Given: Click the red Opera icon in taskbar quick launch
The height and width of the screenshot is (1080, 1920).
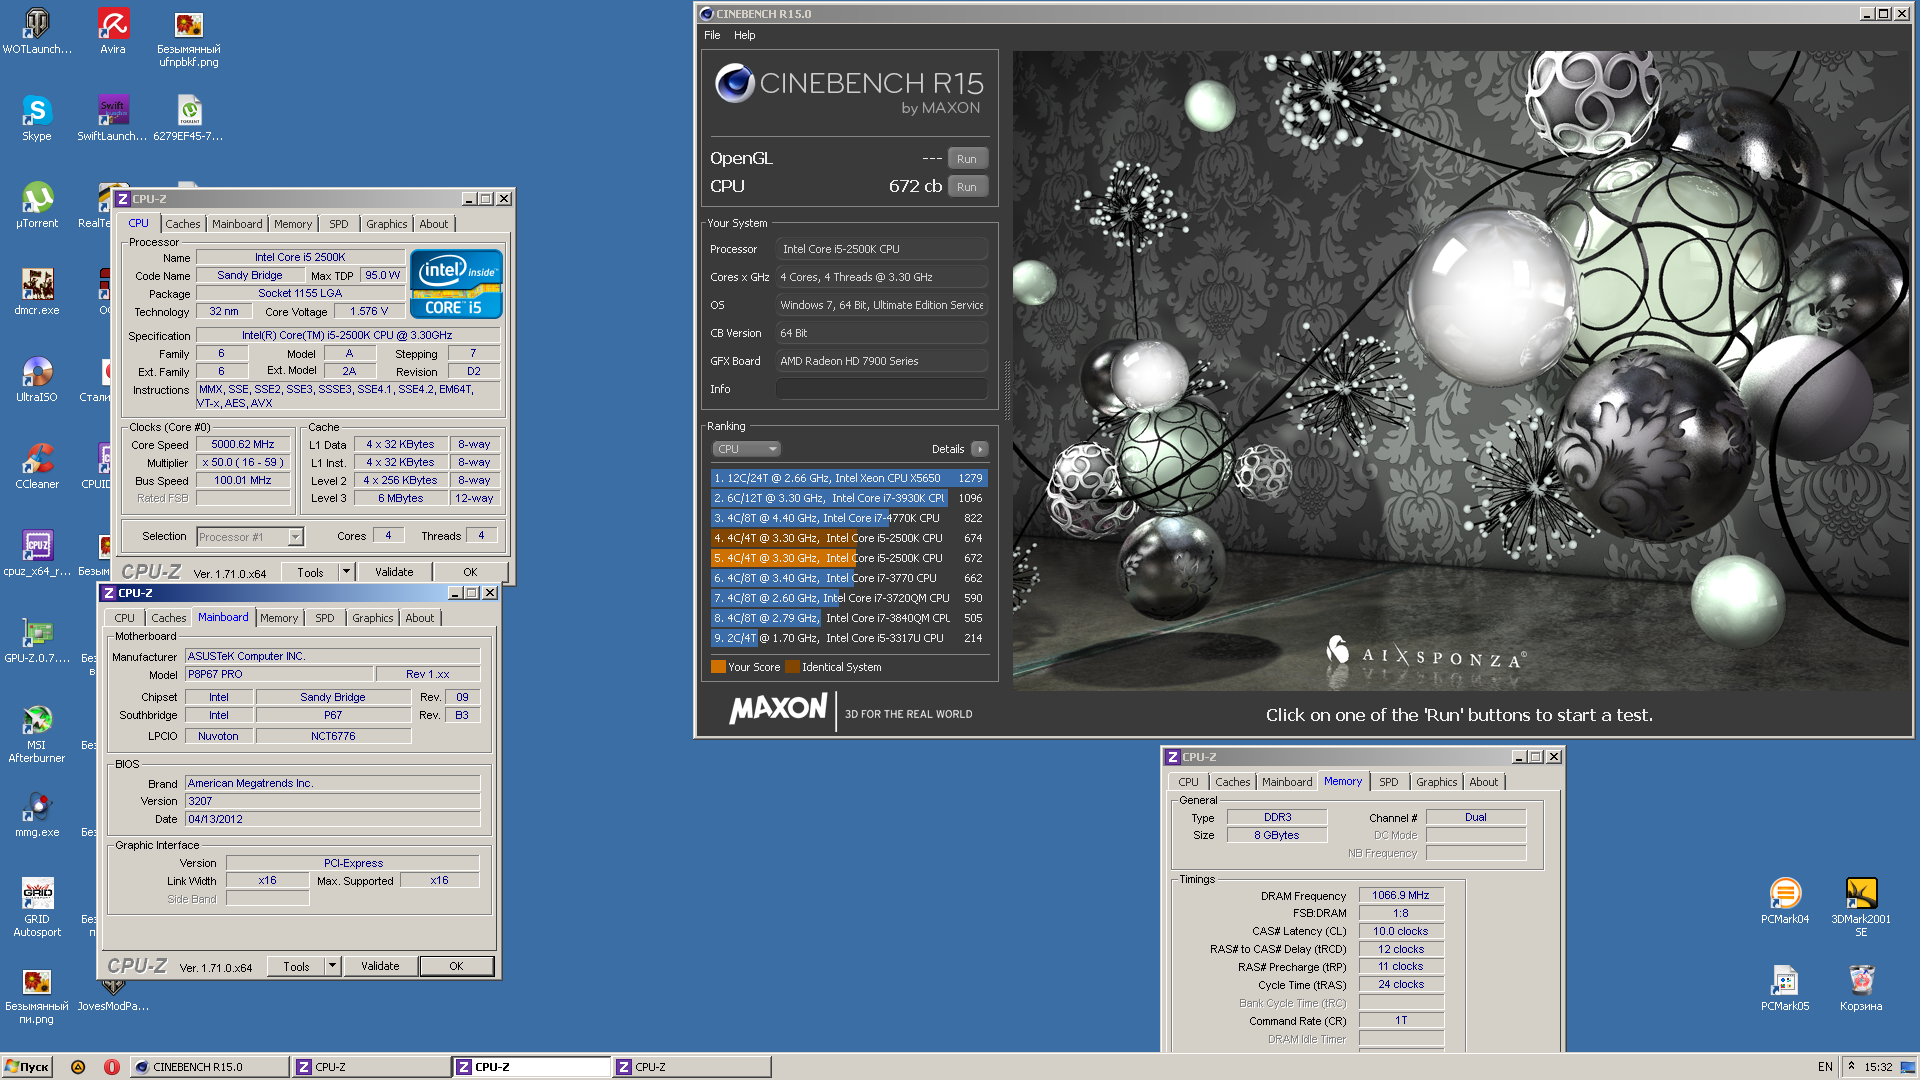Looking at the screenshot, I should tap(112, 1067).
